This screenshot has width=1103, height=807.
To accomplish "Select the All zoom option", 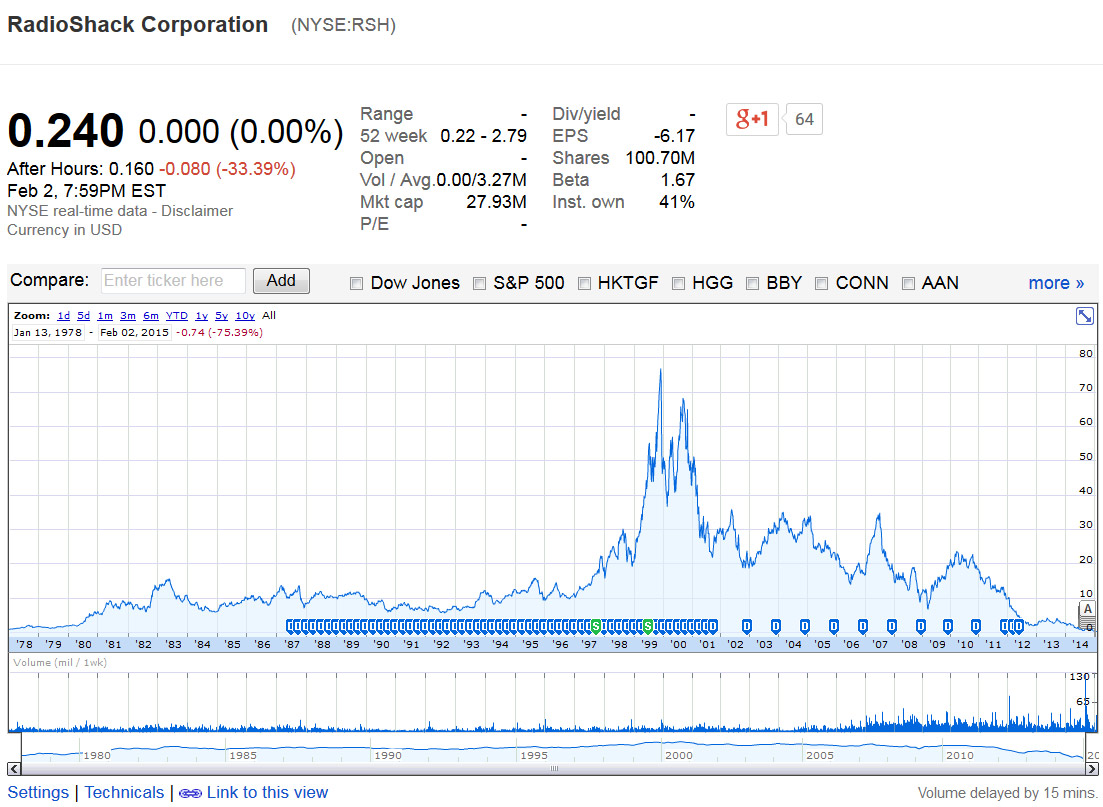I will point(269,316).
